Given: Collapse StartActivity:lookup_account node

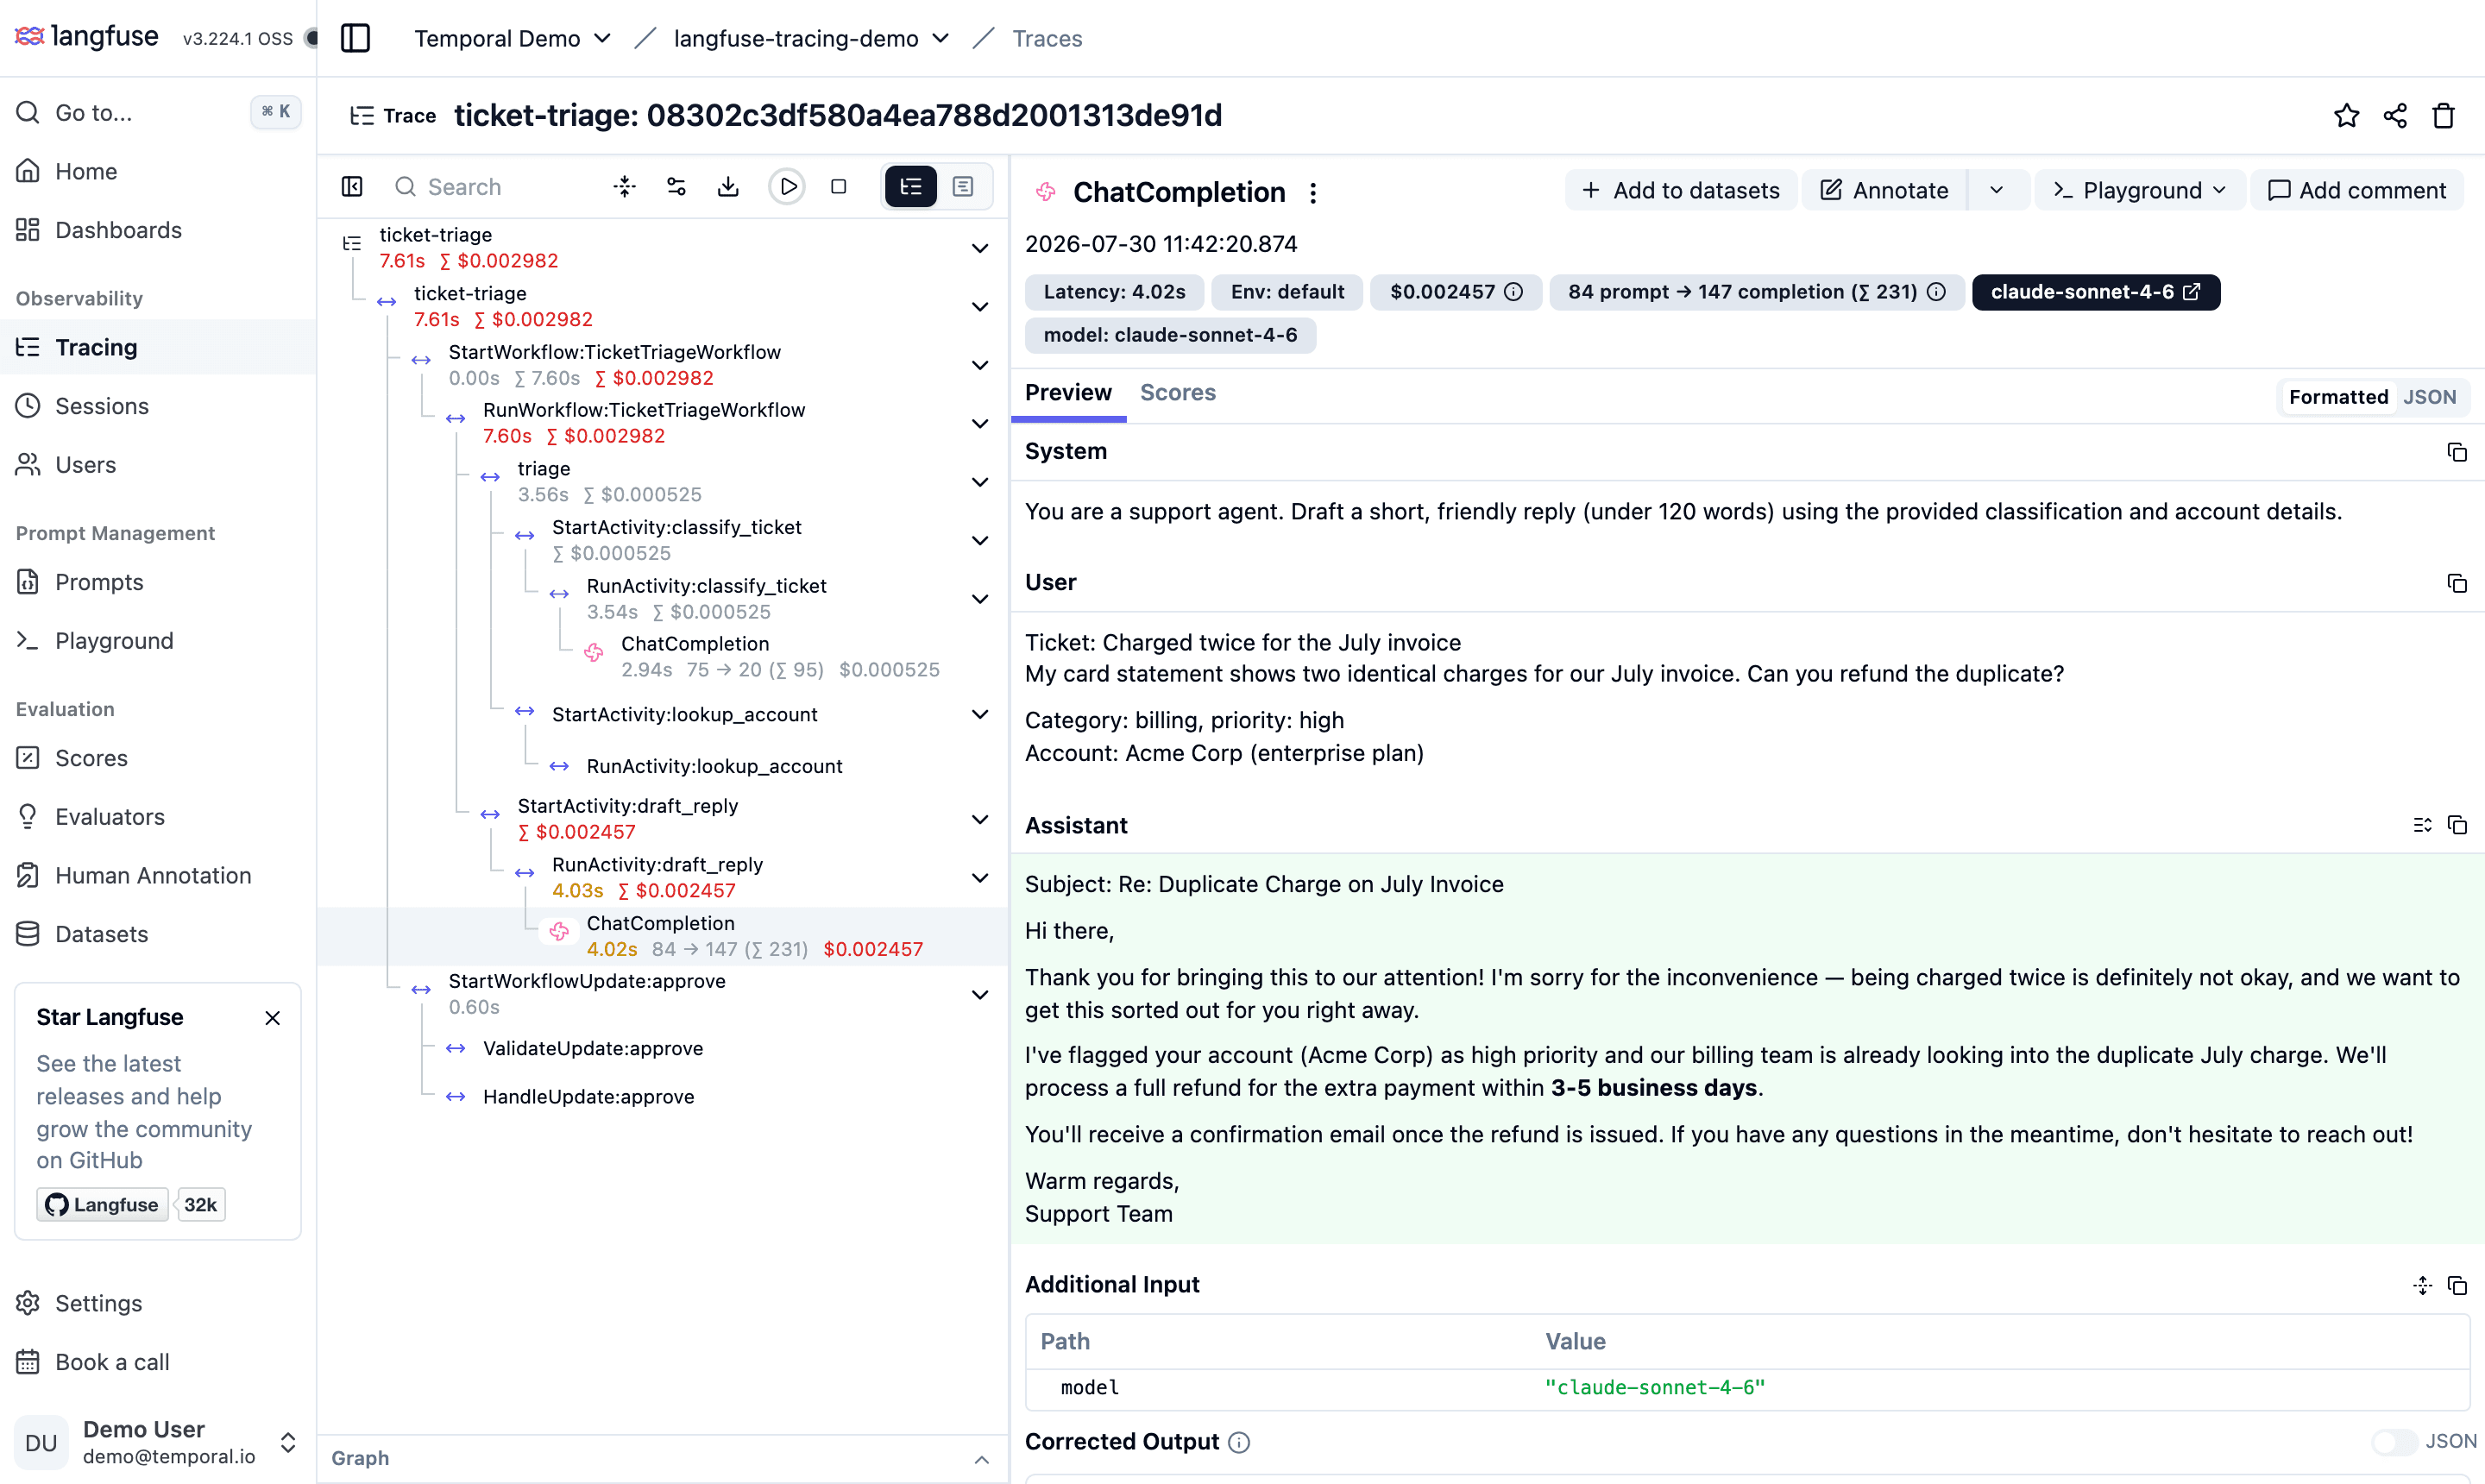Looking at the screenshot, I should point(980,714).
